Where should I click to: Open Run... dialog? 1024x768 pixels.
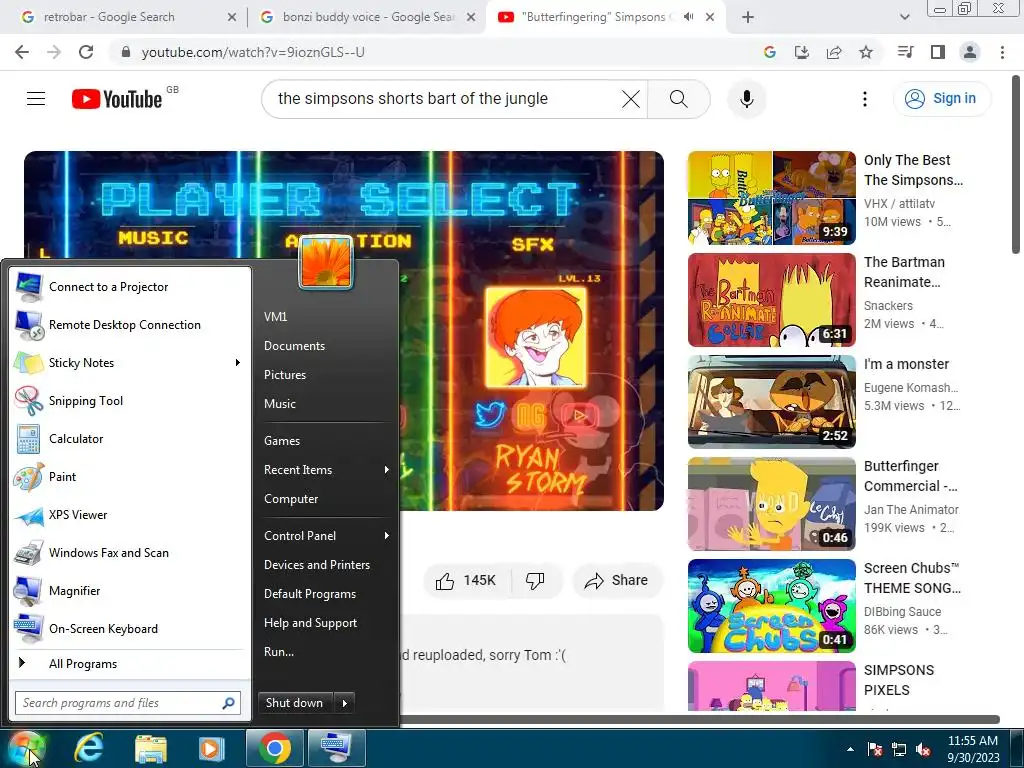click(x=279, y=652)
